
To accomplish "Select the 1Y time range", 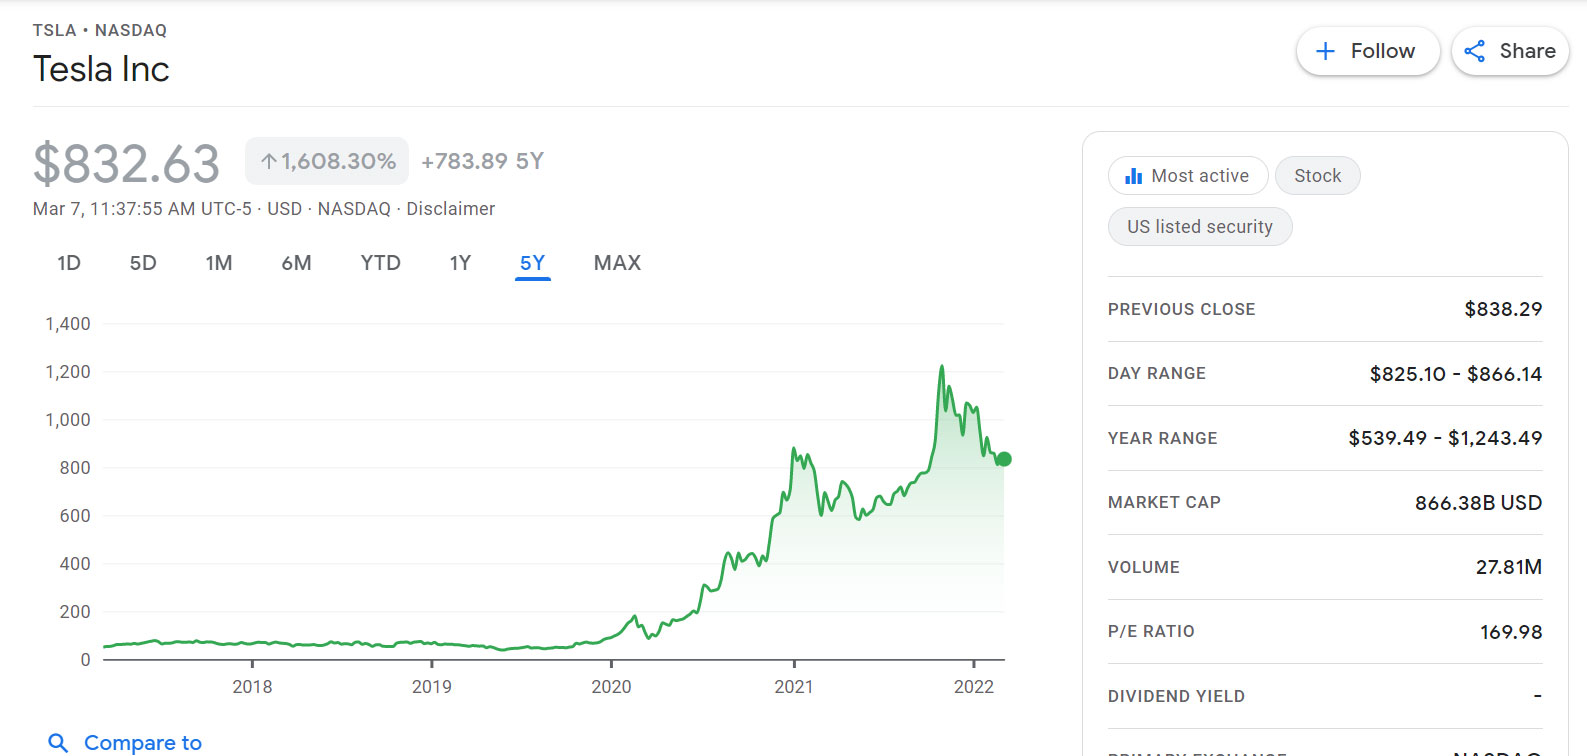I will [x=460, y=263].
